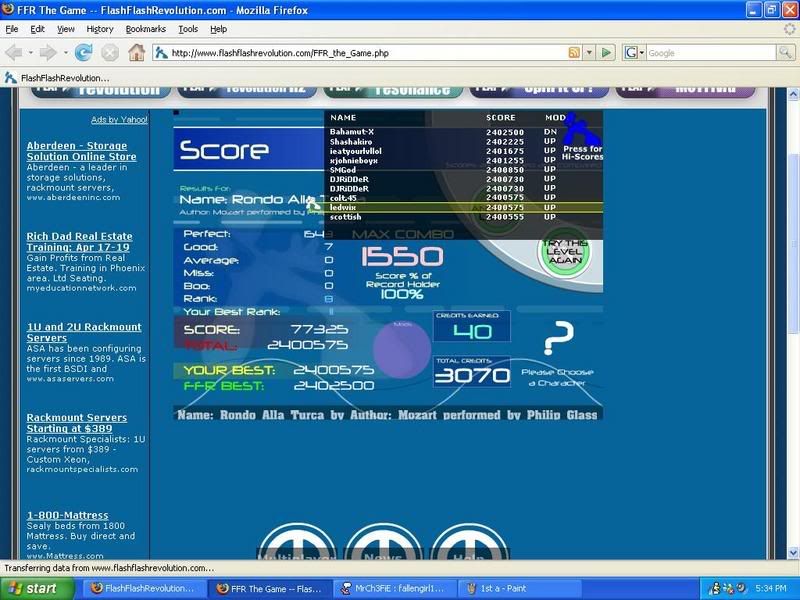Open the address bar URL dropdown
Screen dimensions: 800x600
pyautogui.click(x=589, y=53)
